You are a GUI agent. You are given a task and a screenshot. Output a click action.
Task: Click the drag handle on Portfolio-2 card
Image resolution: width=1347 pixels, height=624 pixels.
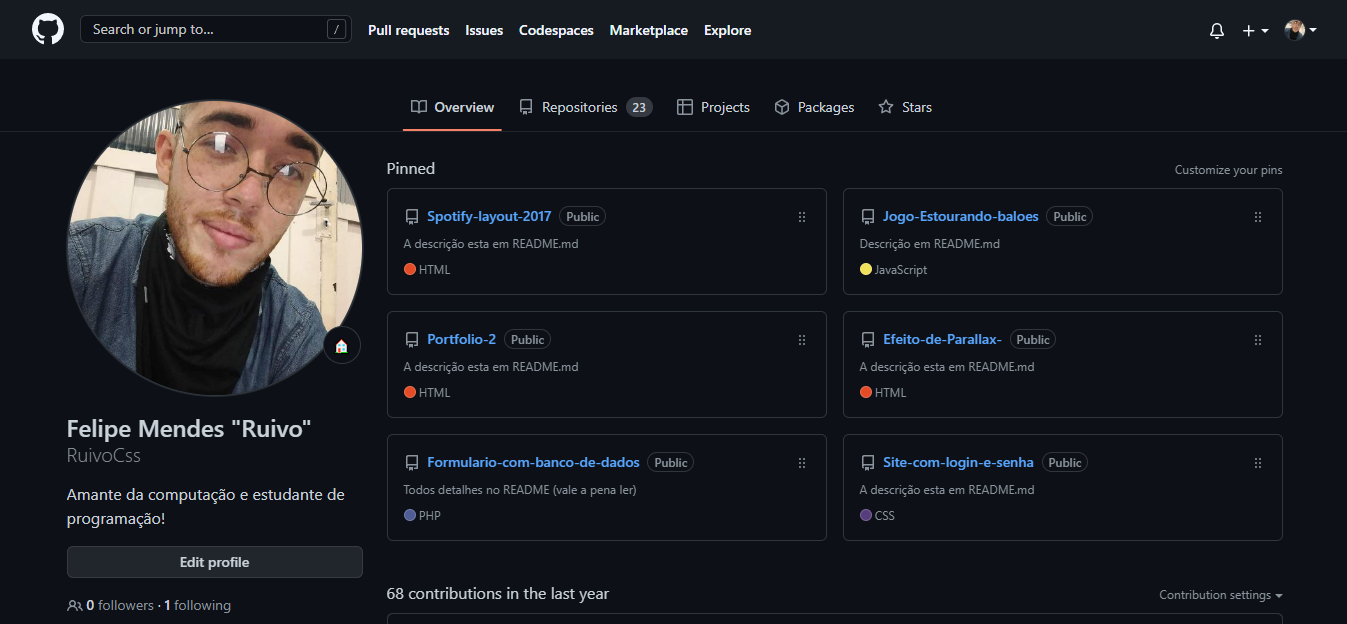(802, 340)
